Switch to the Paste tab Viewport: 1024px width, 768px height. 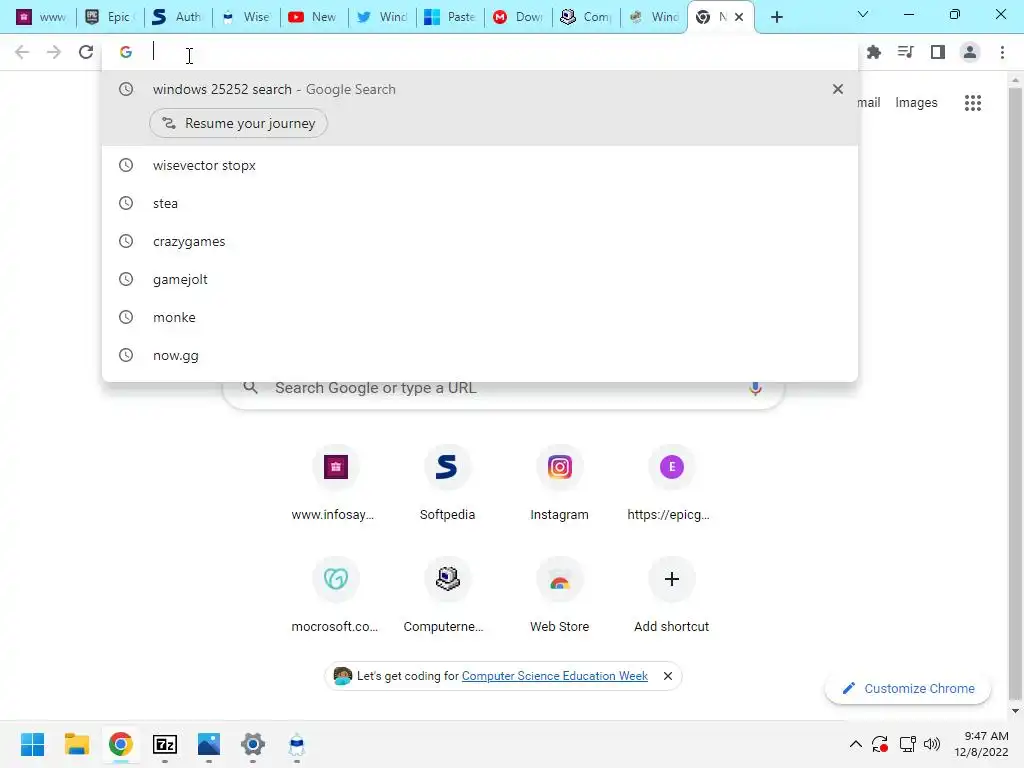click(x=450, y=17)
